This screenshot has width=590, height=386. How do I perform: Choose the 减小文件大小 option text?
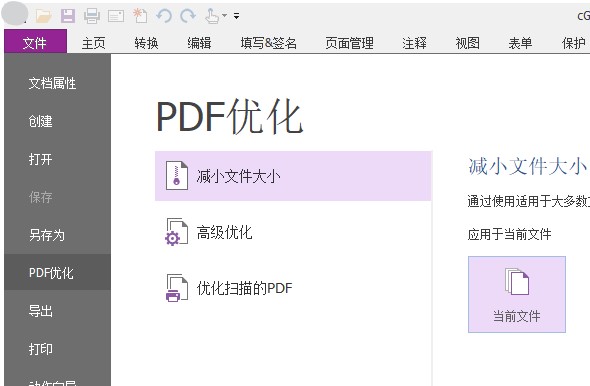238,176
